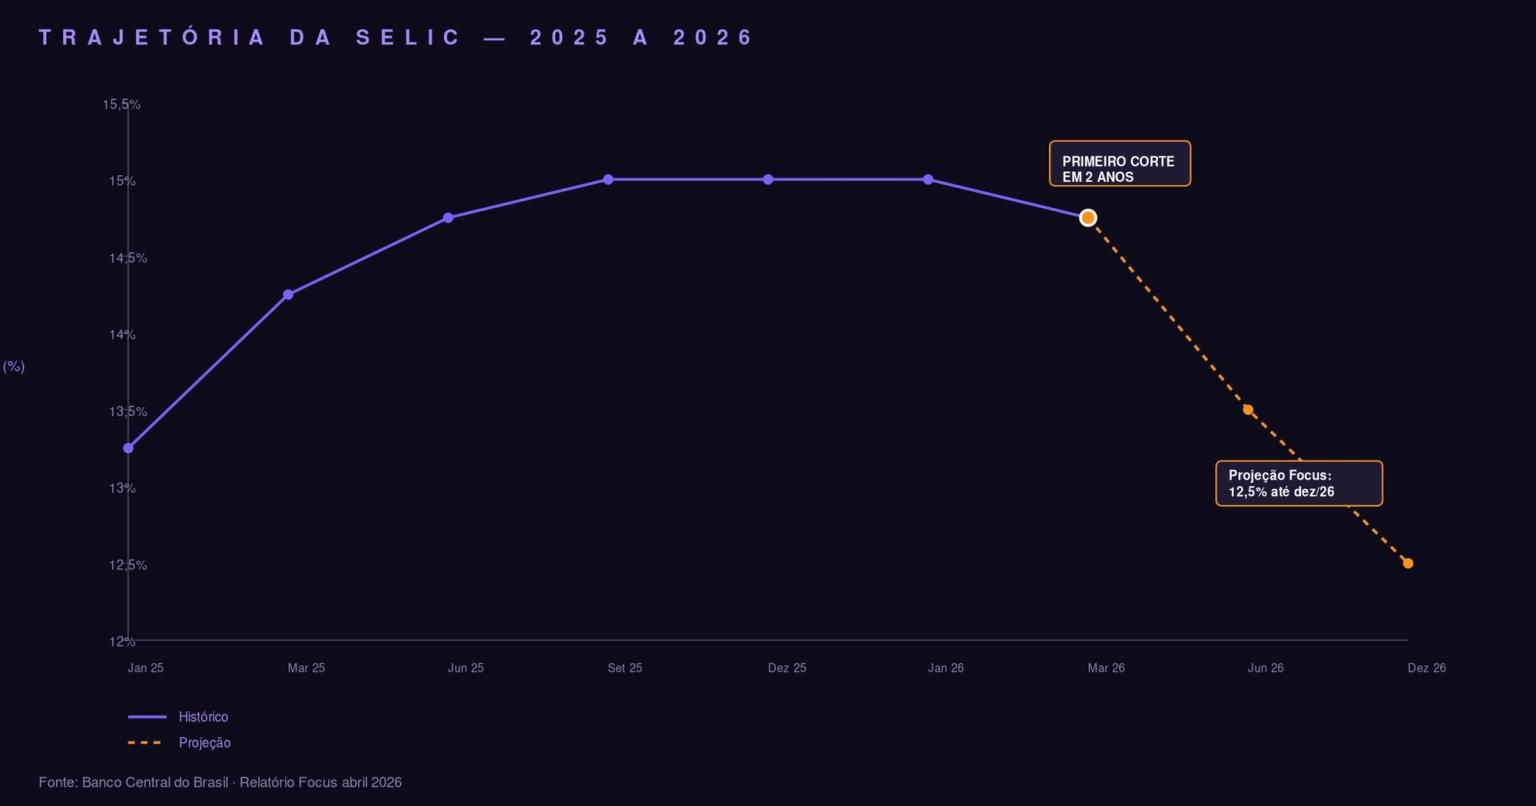Viewport: 1536px width, 806px height.
Task: Click the (%) y-axis title
Action: tap(14, 367)
